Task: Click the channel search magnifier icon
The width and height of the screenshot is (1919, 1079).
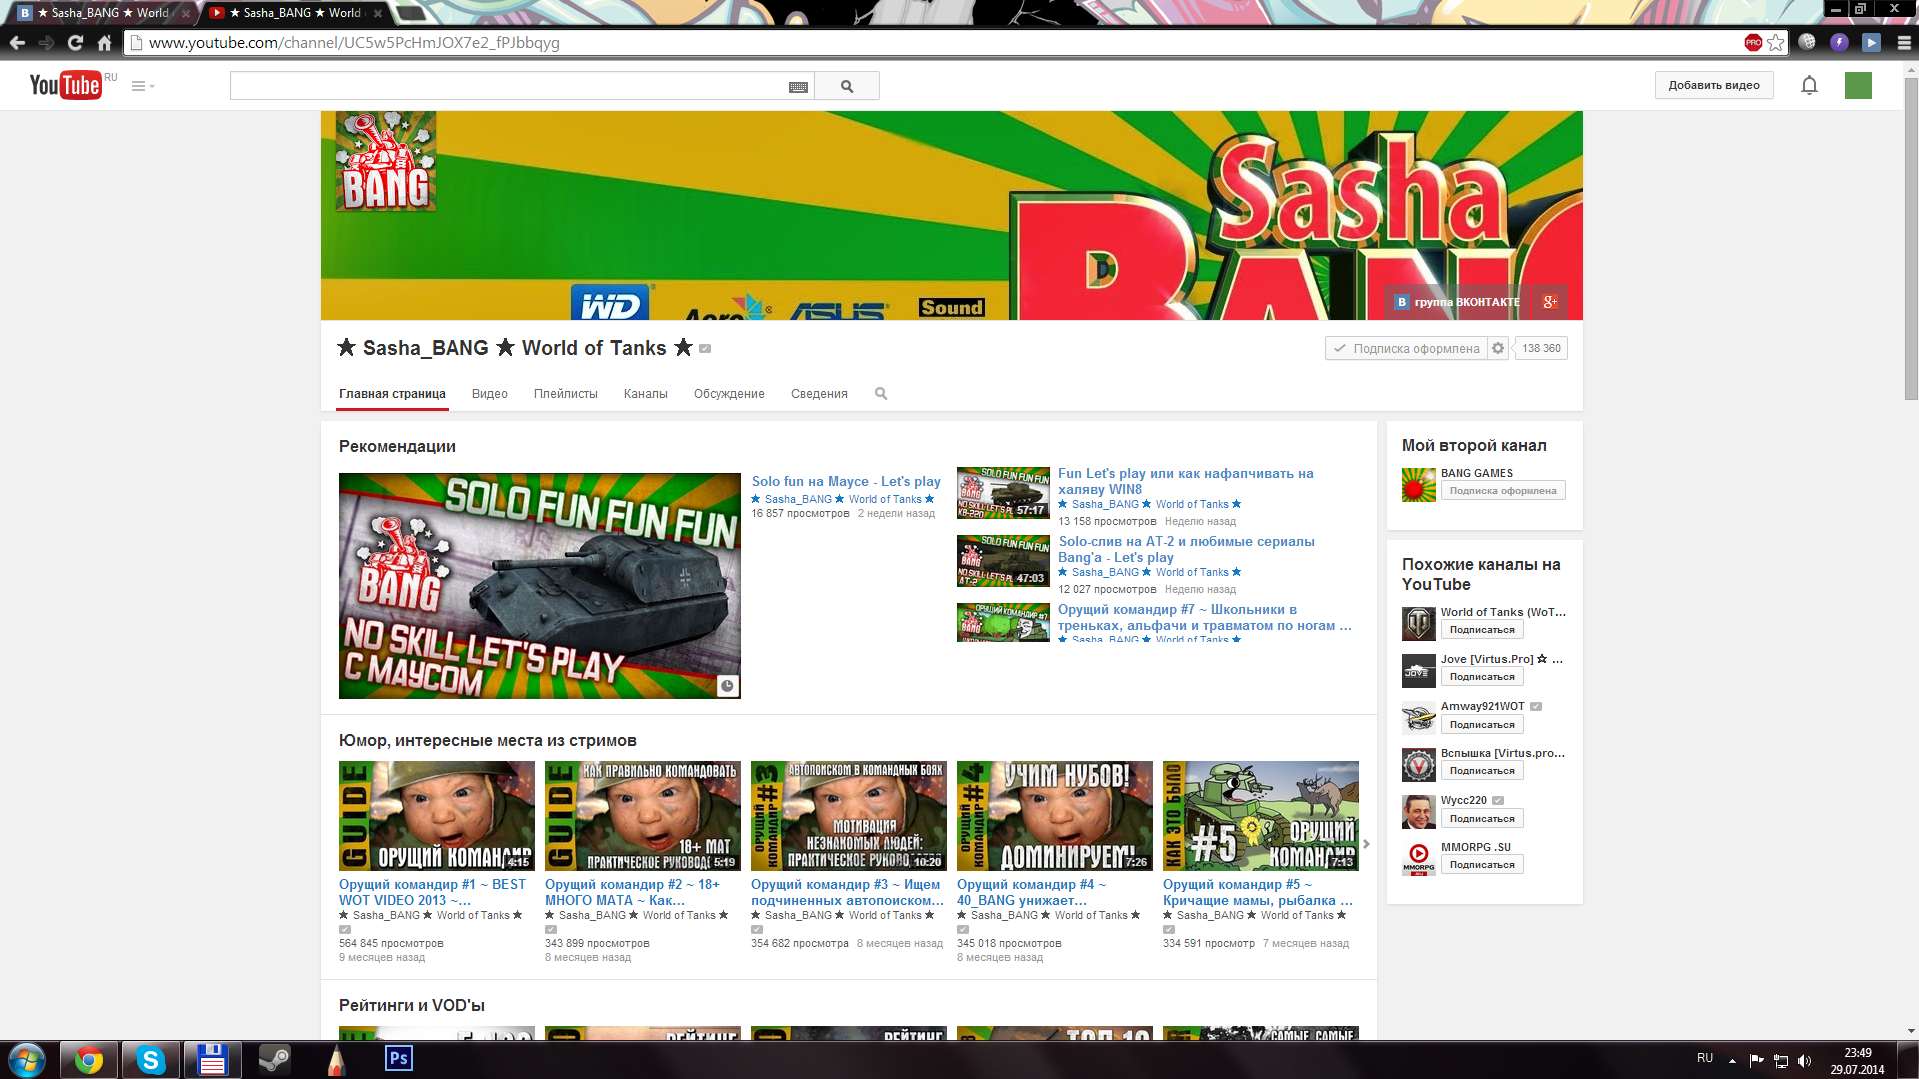Action: [x=881, y=394]
